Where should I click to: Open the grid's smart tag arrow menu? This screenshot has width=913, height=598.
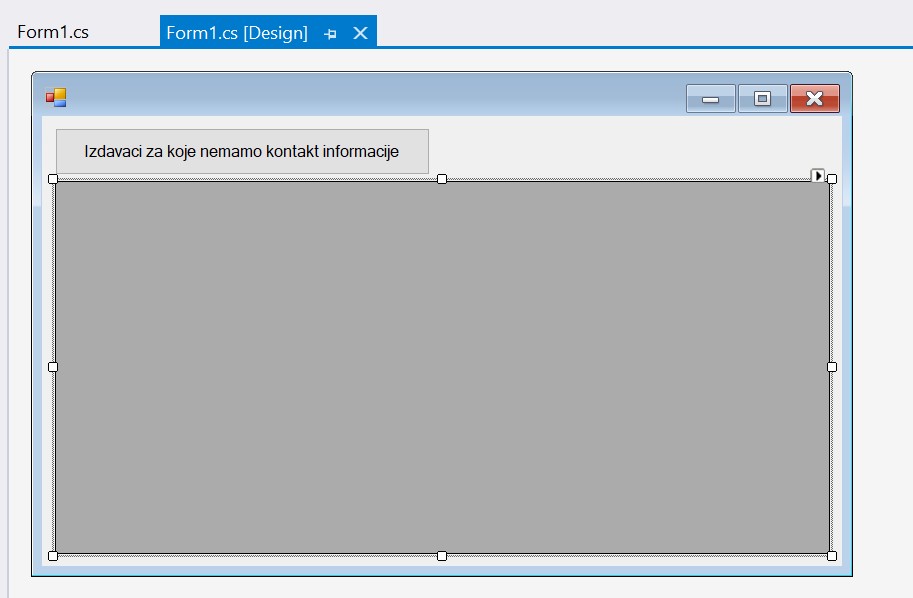[818, 176]
